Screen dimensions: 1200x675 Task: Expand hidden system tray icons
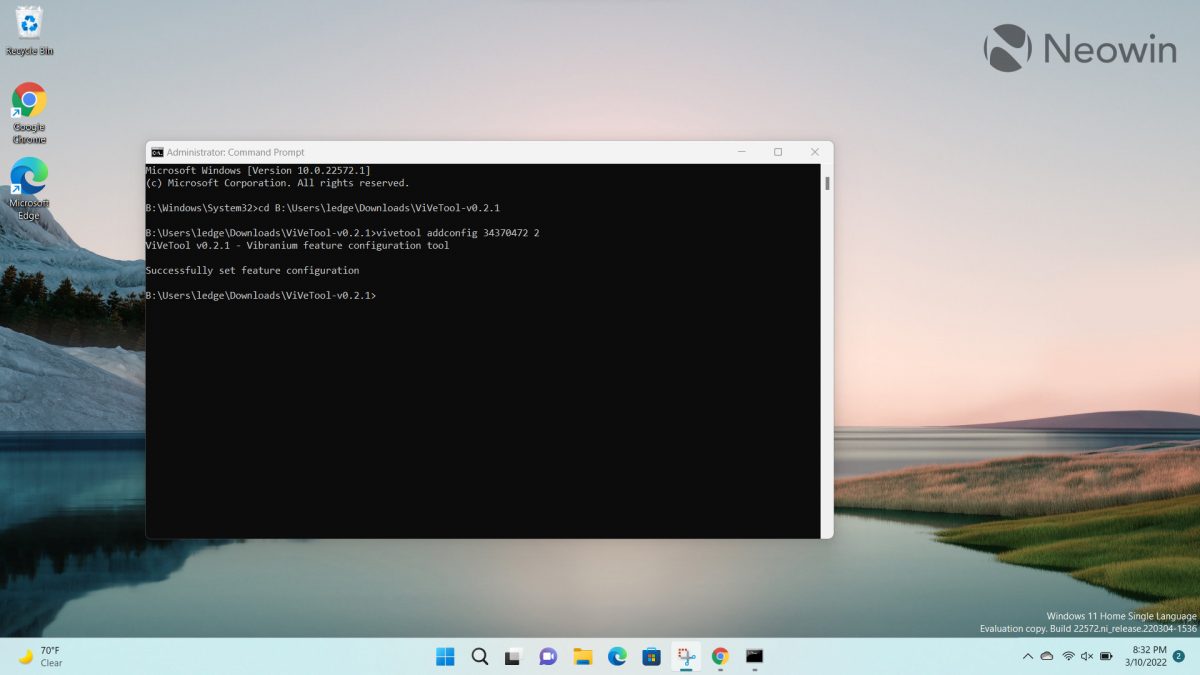pyautogui.click(x=1027, y=657)
